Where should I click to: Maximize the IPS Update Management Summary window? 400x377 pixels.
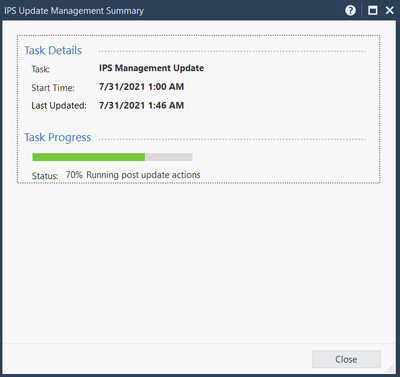coord(373,11)
